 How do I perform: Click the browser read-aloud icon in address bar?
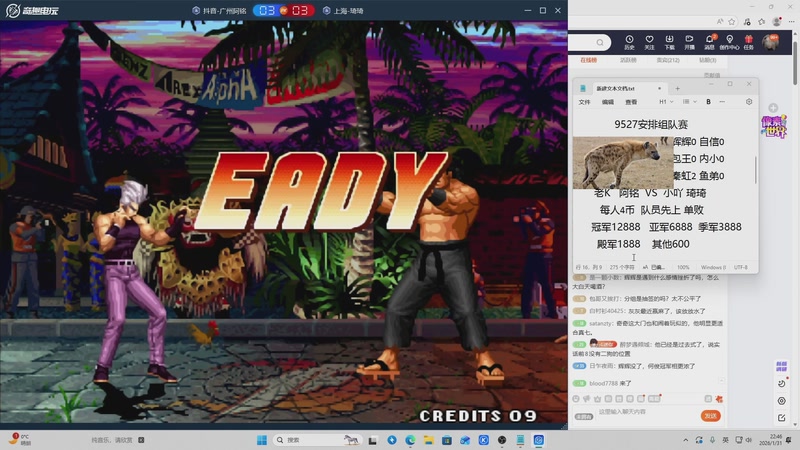[719, 21]
